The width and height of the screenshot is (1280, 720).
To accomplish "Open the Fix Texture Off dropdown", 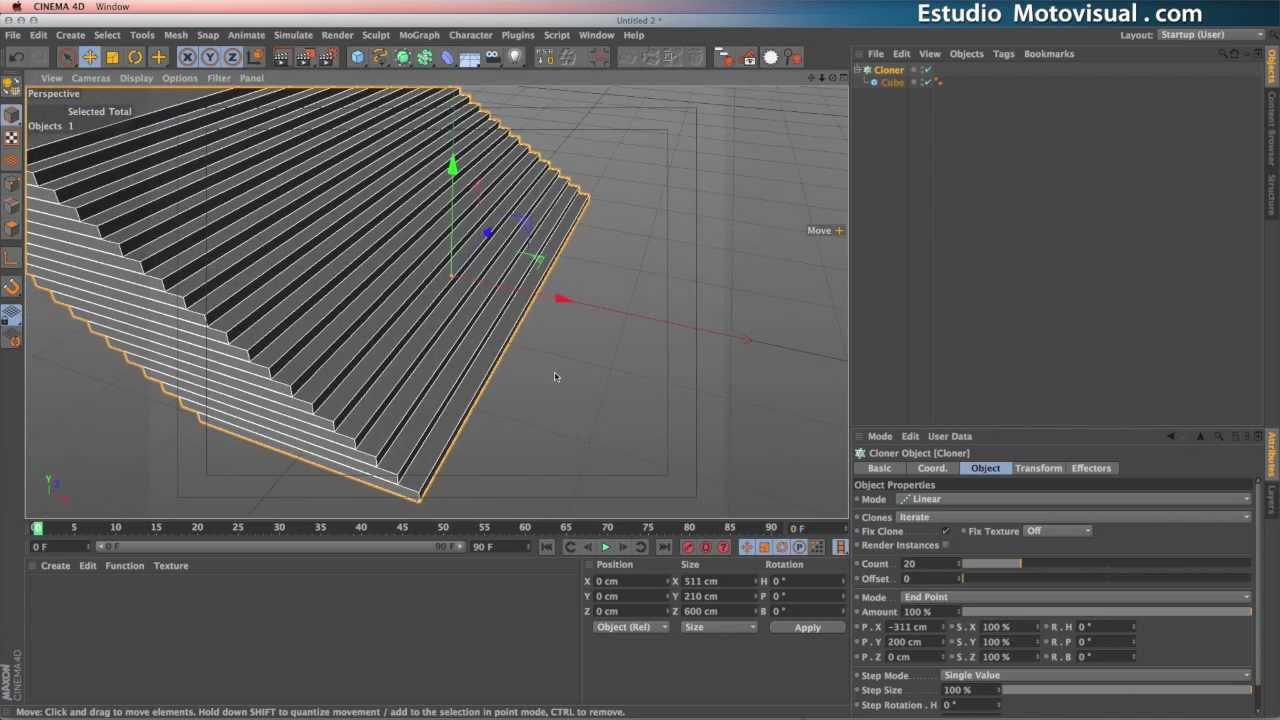I will (x=1058, y=531).
